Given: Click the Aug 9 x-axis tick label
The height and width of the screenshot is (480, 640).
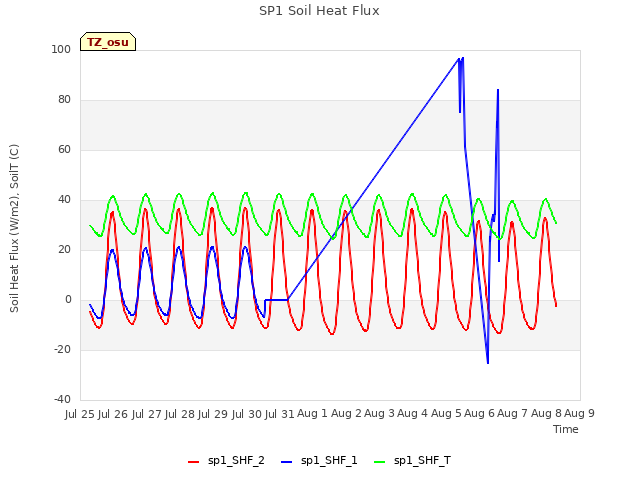Looking at the screenshot, I should [579, 413].
